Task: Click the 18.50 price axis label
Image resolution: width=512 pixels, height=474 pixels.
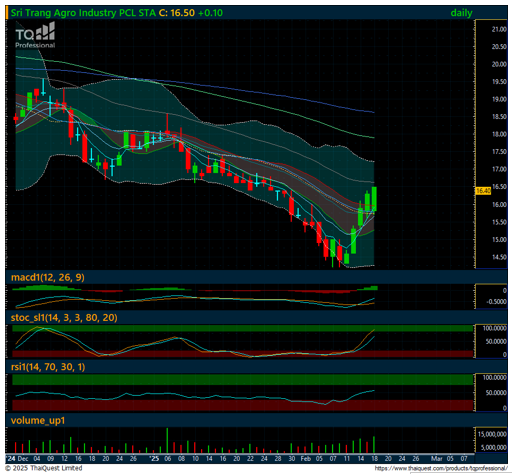Action: coord(499,117)
